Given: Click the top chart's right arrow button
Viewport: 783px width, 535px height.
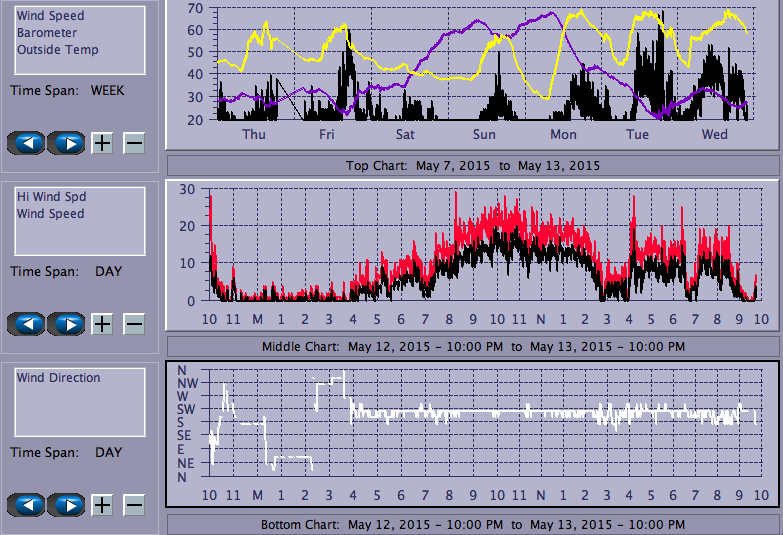Looking at the screenshot, I should [66, 143].
